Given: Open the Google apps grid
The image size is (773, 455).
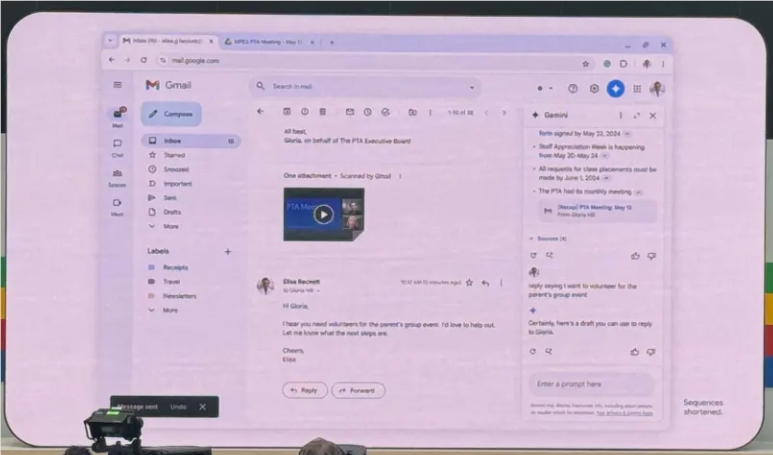Looking at the screenshot, I should [636, 88].
